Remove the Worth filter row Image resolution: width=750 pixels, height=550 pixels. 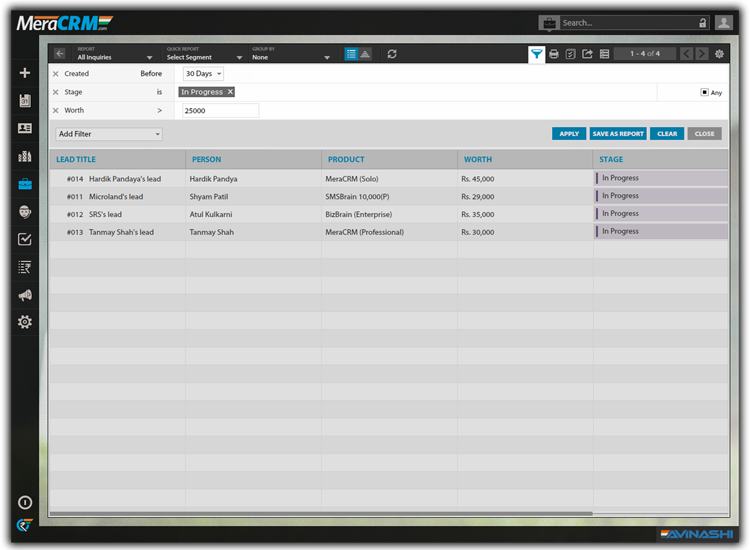pyautogui.click(x=55, y=110)
